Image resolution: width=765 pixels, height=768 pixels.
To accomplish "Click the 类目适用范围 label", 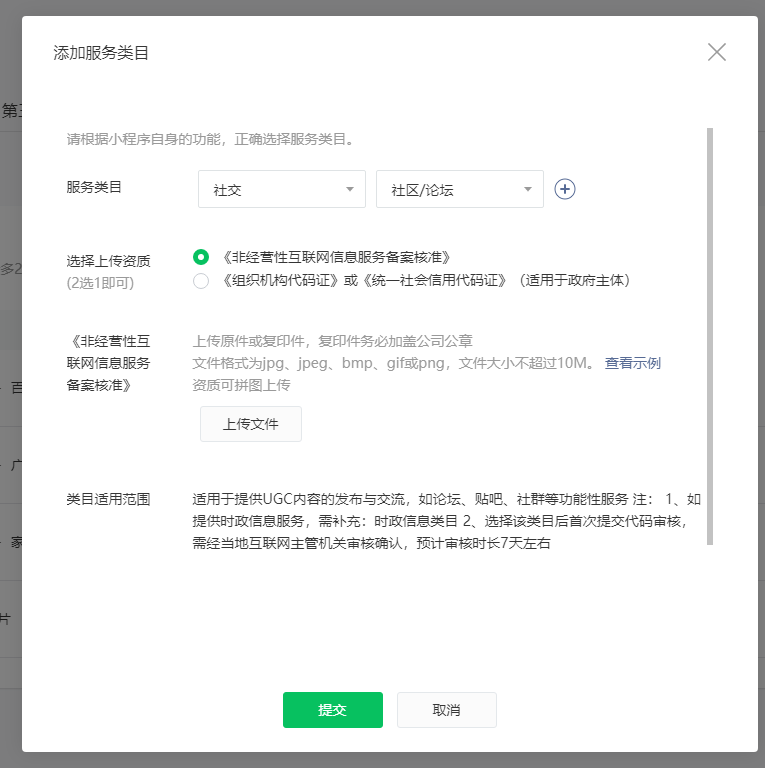I will pyautogui.click(x=108, y=499).
